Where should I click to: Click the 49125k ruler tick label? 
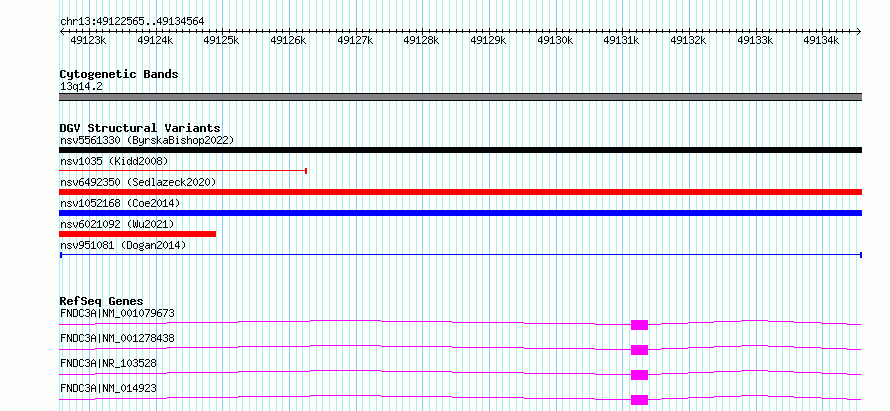click(x=221, y=40)
